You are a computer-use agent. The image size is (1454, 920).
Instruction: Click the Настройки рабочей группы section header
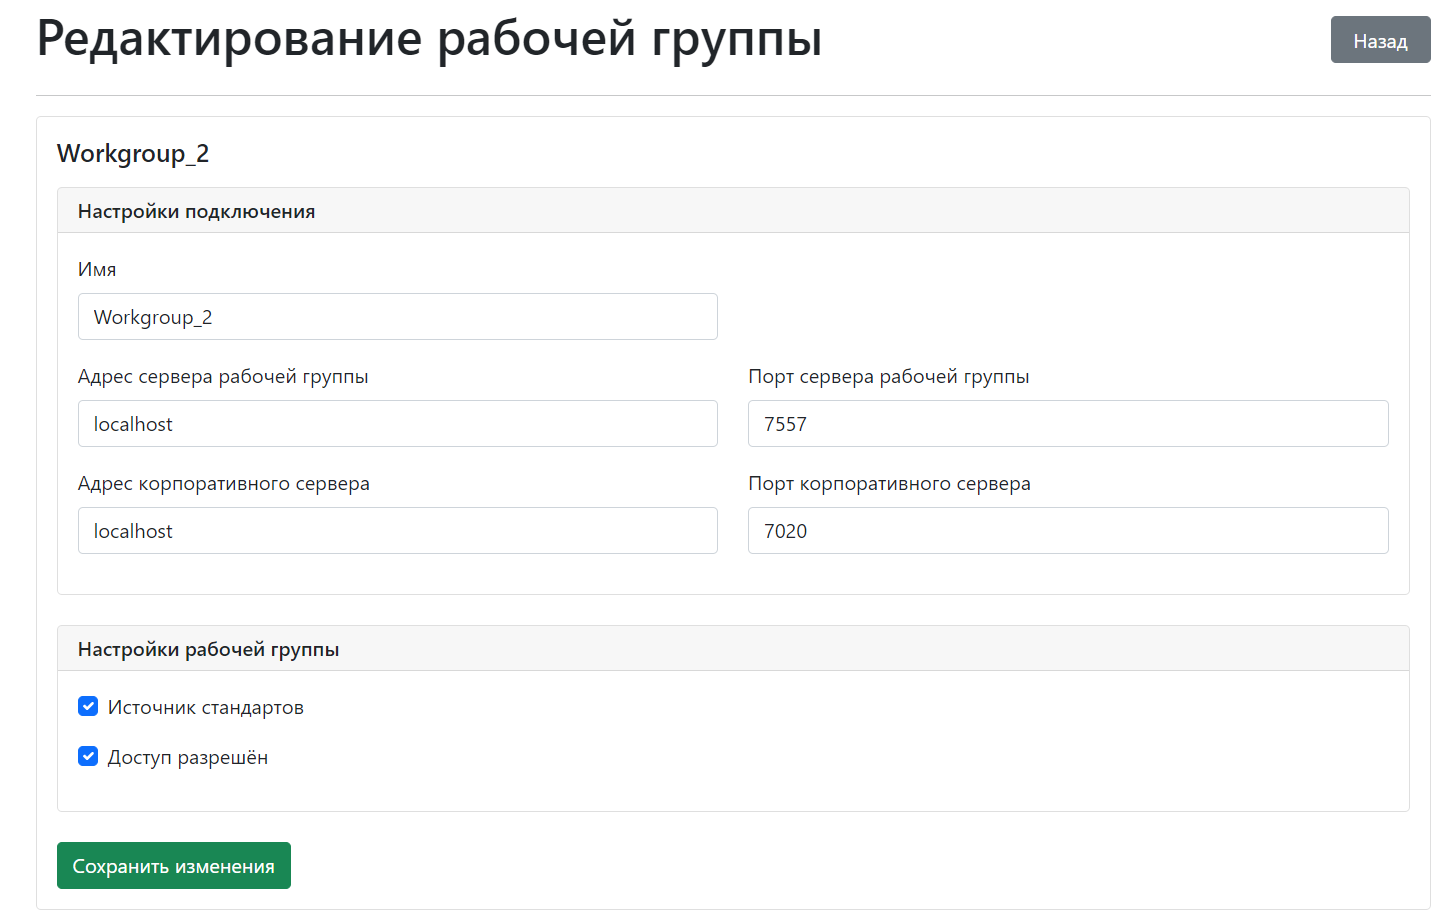[208, 648]
